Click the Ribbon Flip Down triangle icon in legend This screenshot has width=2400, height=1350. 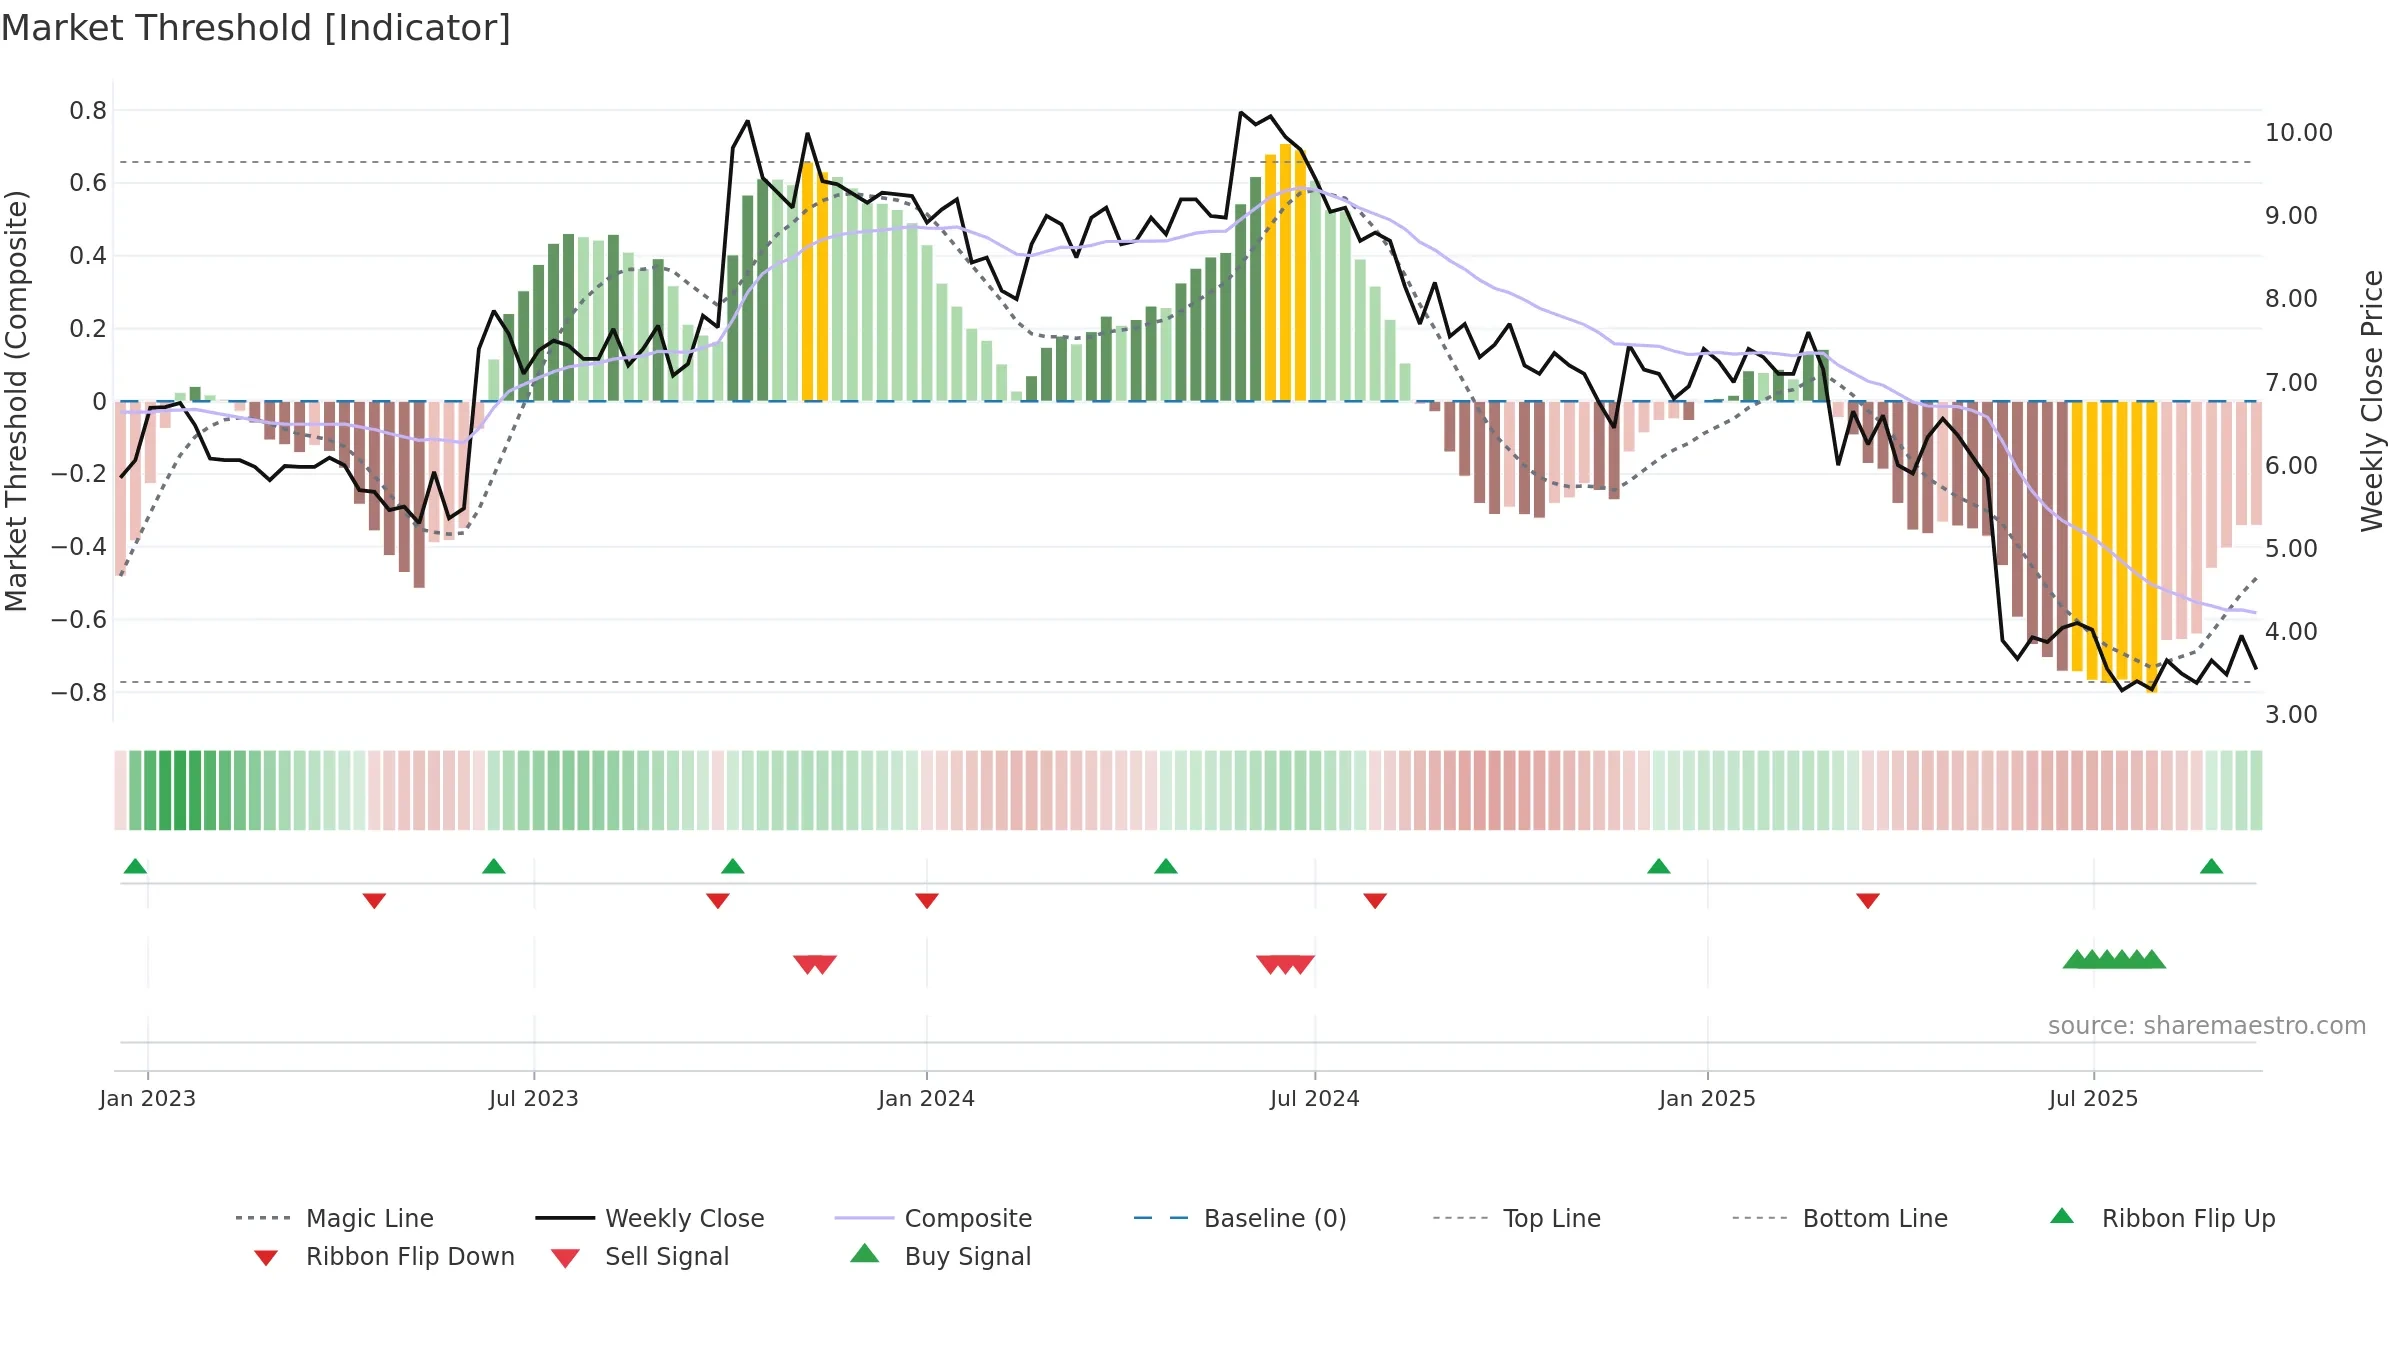(266, 1258)
